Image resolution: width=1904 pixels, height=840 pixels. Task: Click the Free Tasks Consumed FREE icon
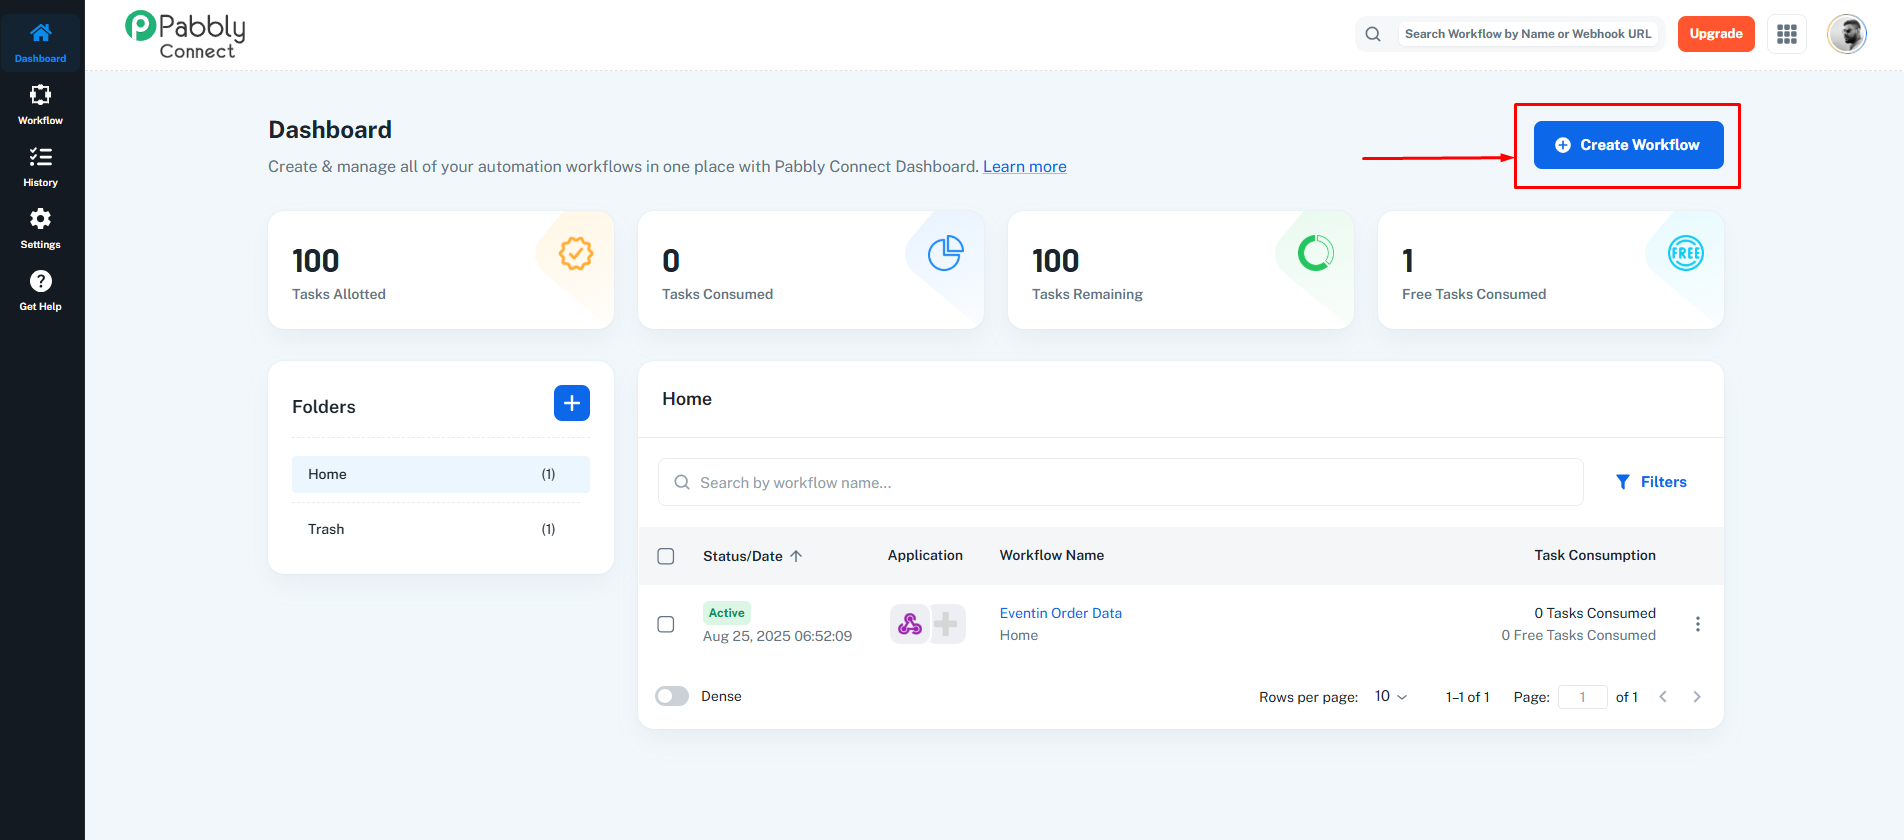tap(1686, 253)
